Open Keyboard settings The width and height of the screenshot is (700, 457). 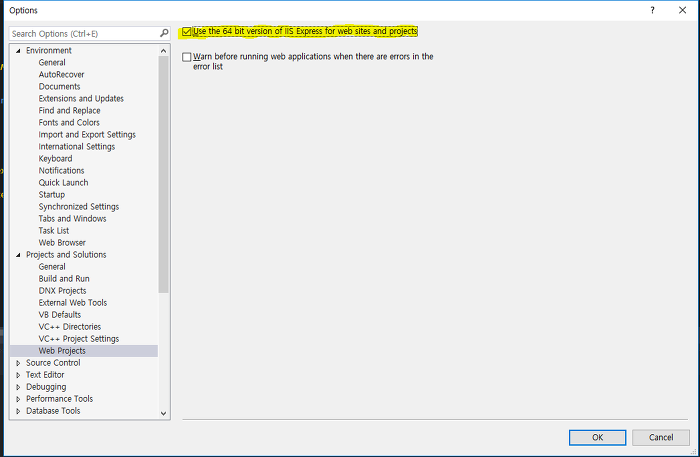coord(55,159)
